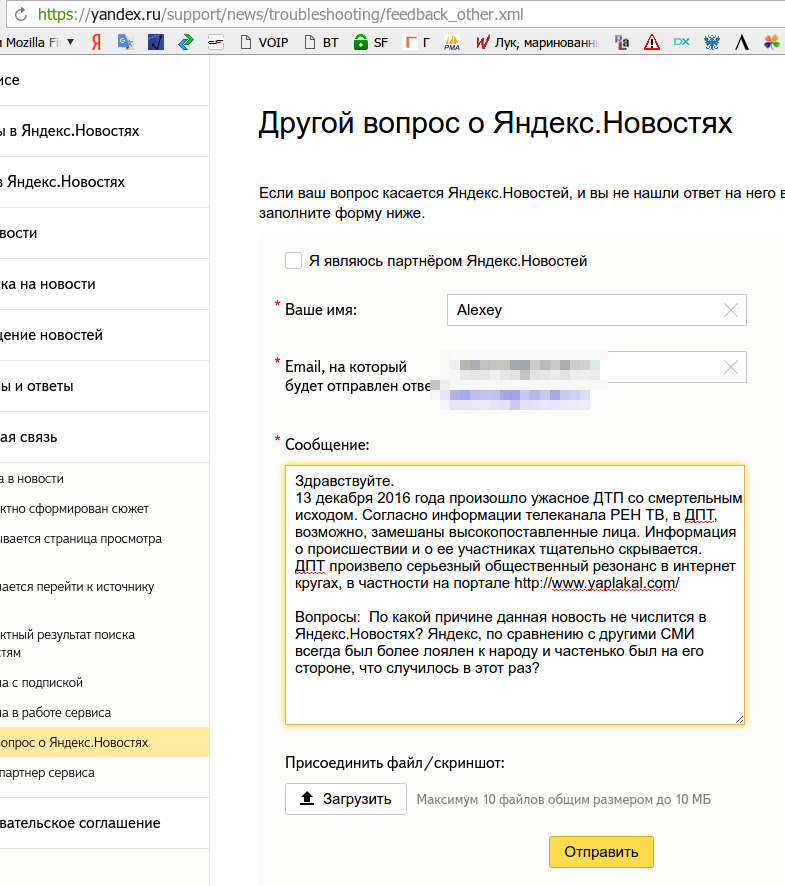This screenshot has height=886, width=785.
Task: Reload the page with the refresh icon
Action: [21, 14]
